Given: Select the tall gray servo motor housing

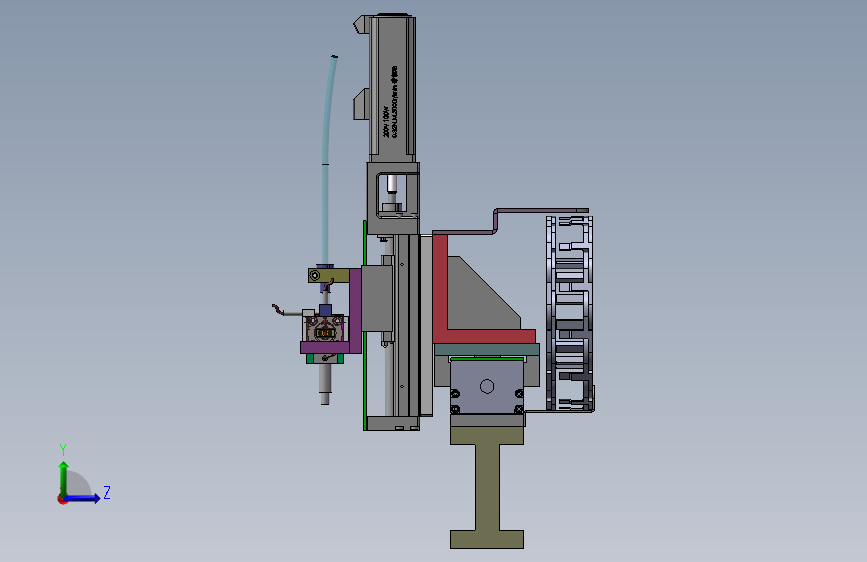Looking at the screenshot, I should 393,89.
